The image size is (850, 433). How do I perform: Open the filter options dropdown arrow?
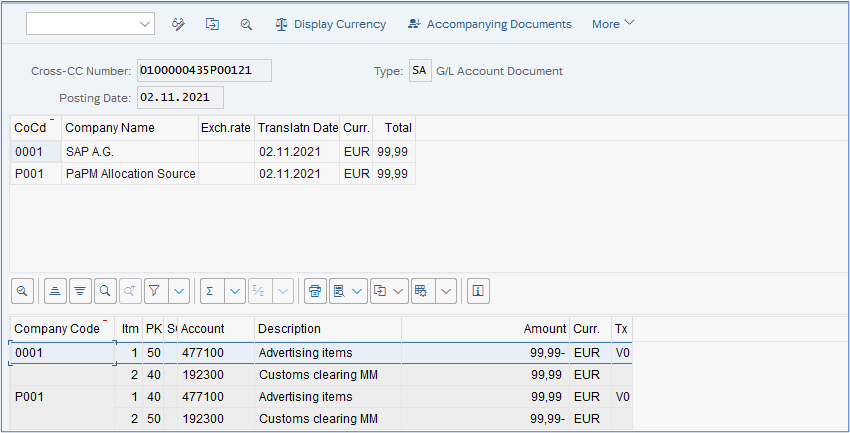(179, 291)
